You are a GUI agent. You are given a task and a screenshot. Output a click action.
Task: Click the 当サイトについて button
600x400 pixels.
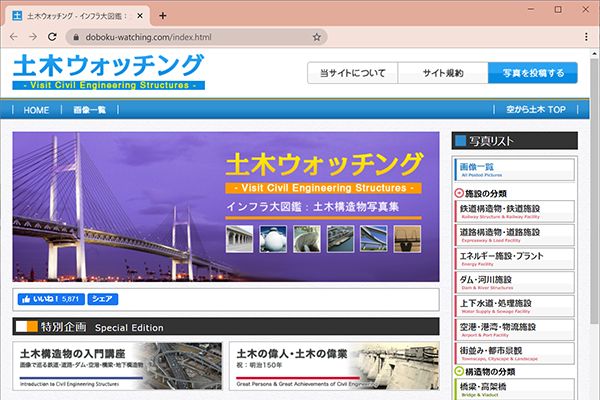[x=353, y=73]
